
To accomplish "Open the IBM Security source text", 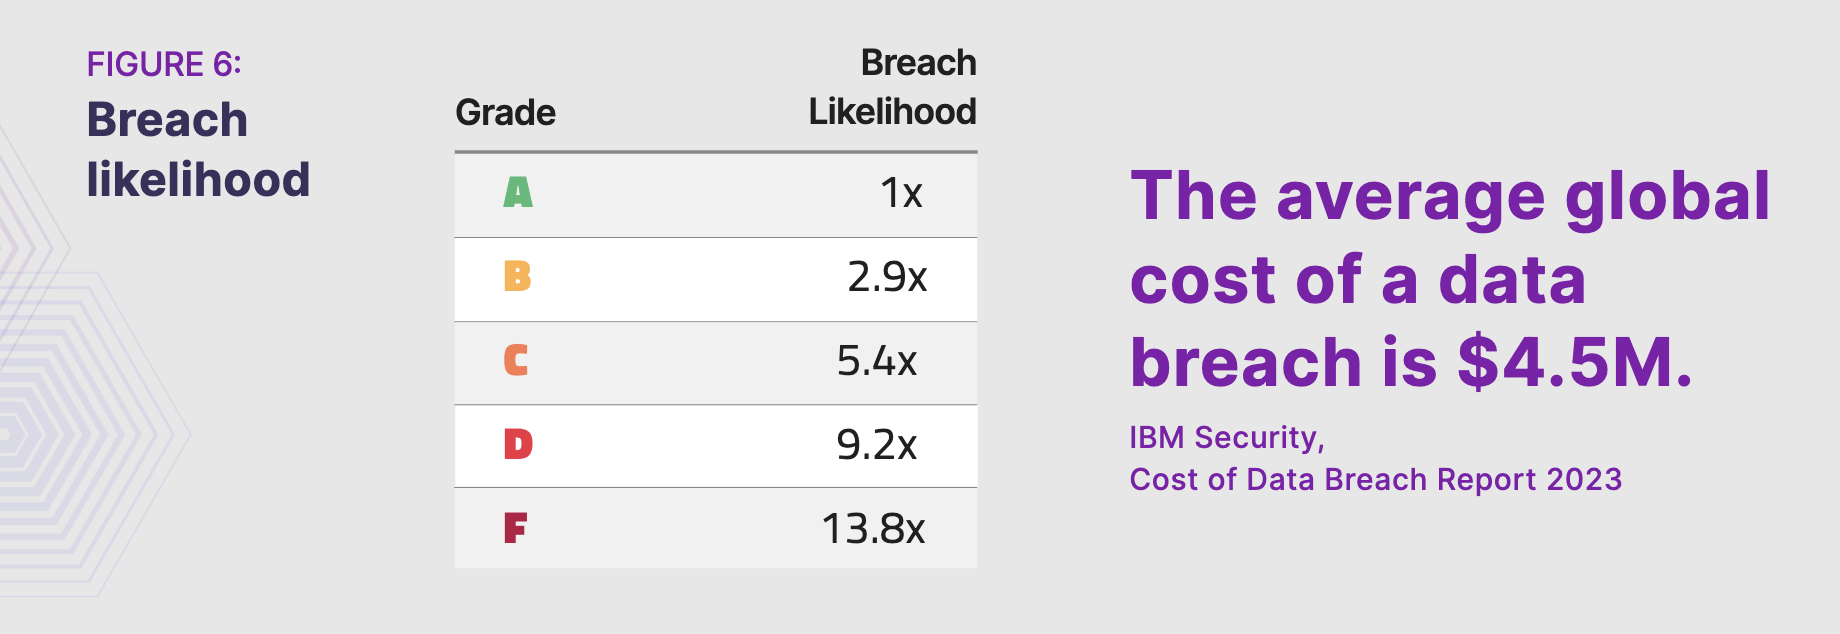I will click(x=1226, y=438).
